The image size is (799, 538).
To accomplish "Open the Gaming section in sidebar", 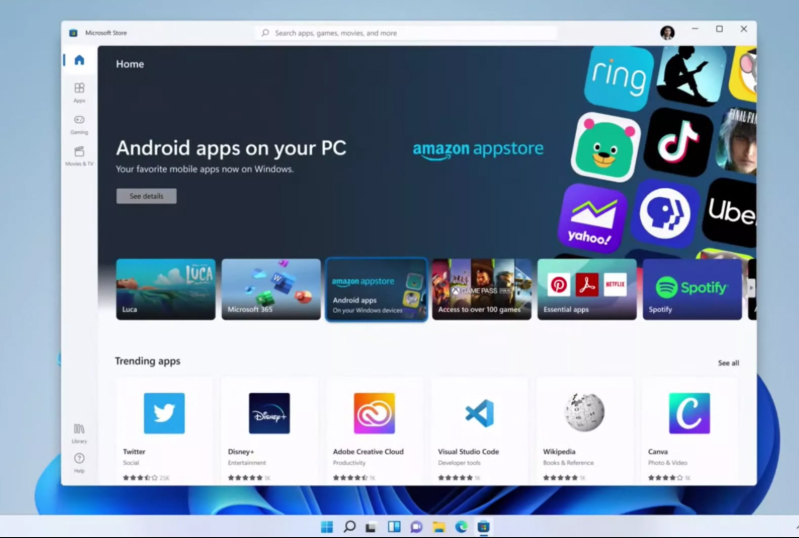I will click(79, 124).
